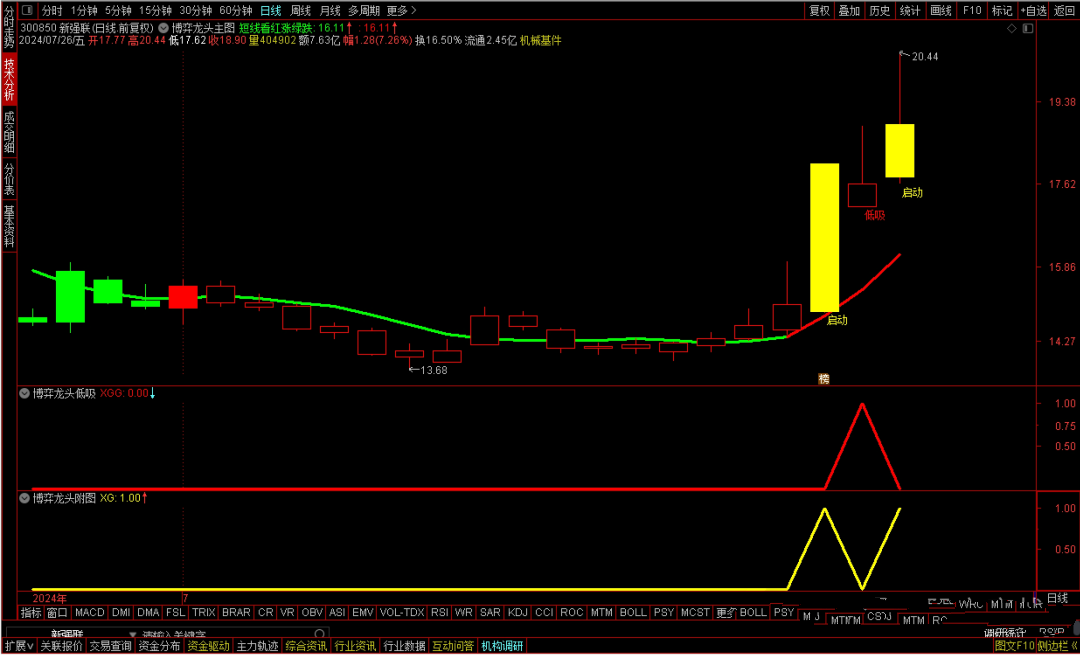
Task: Click the diamond icon at chart top-right
Action: click(1011, 28)
